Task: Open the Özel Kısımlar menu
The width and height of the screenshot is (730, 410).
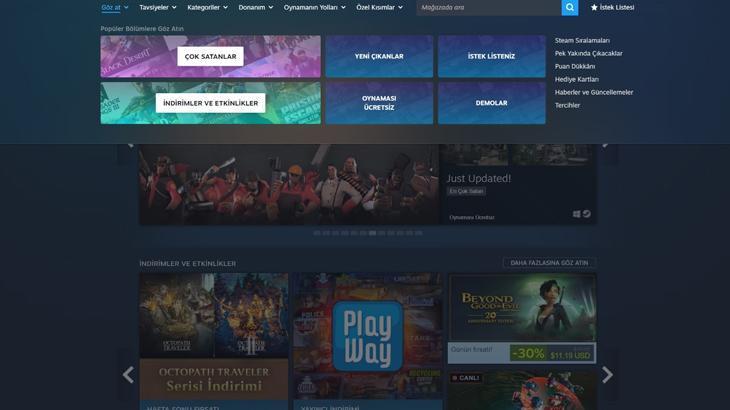Action: [379, 7]
